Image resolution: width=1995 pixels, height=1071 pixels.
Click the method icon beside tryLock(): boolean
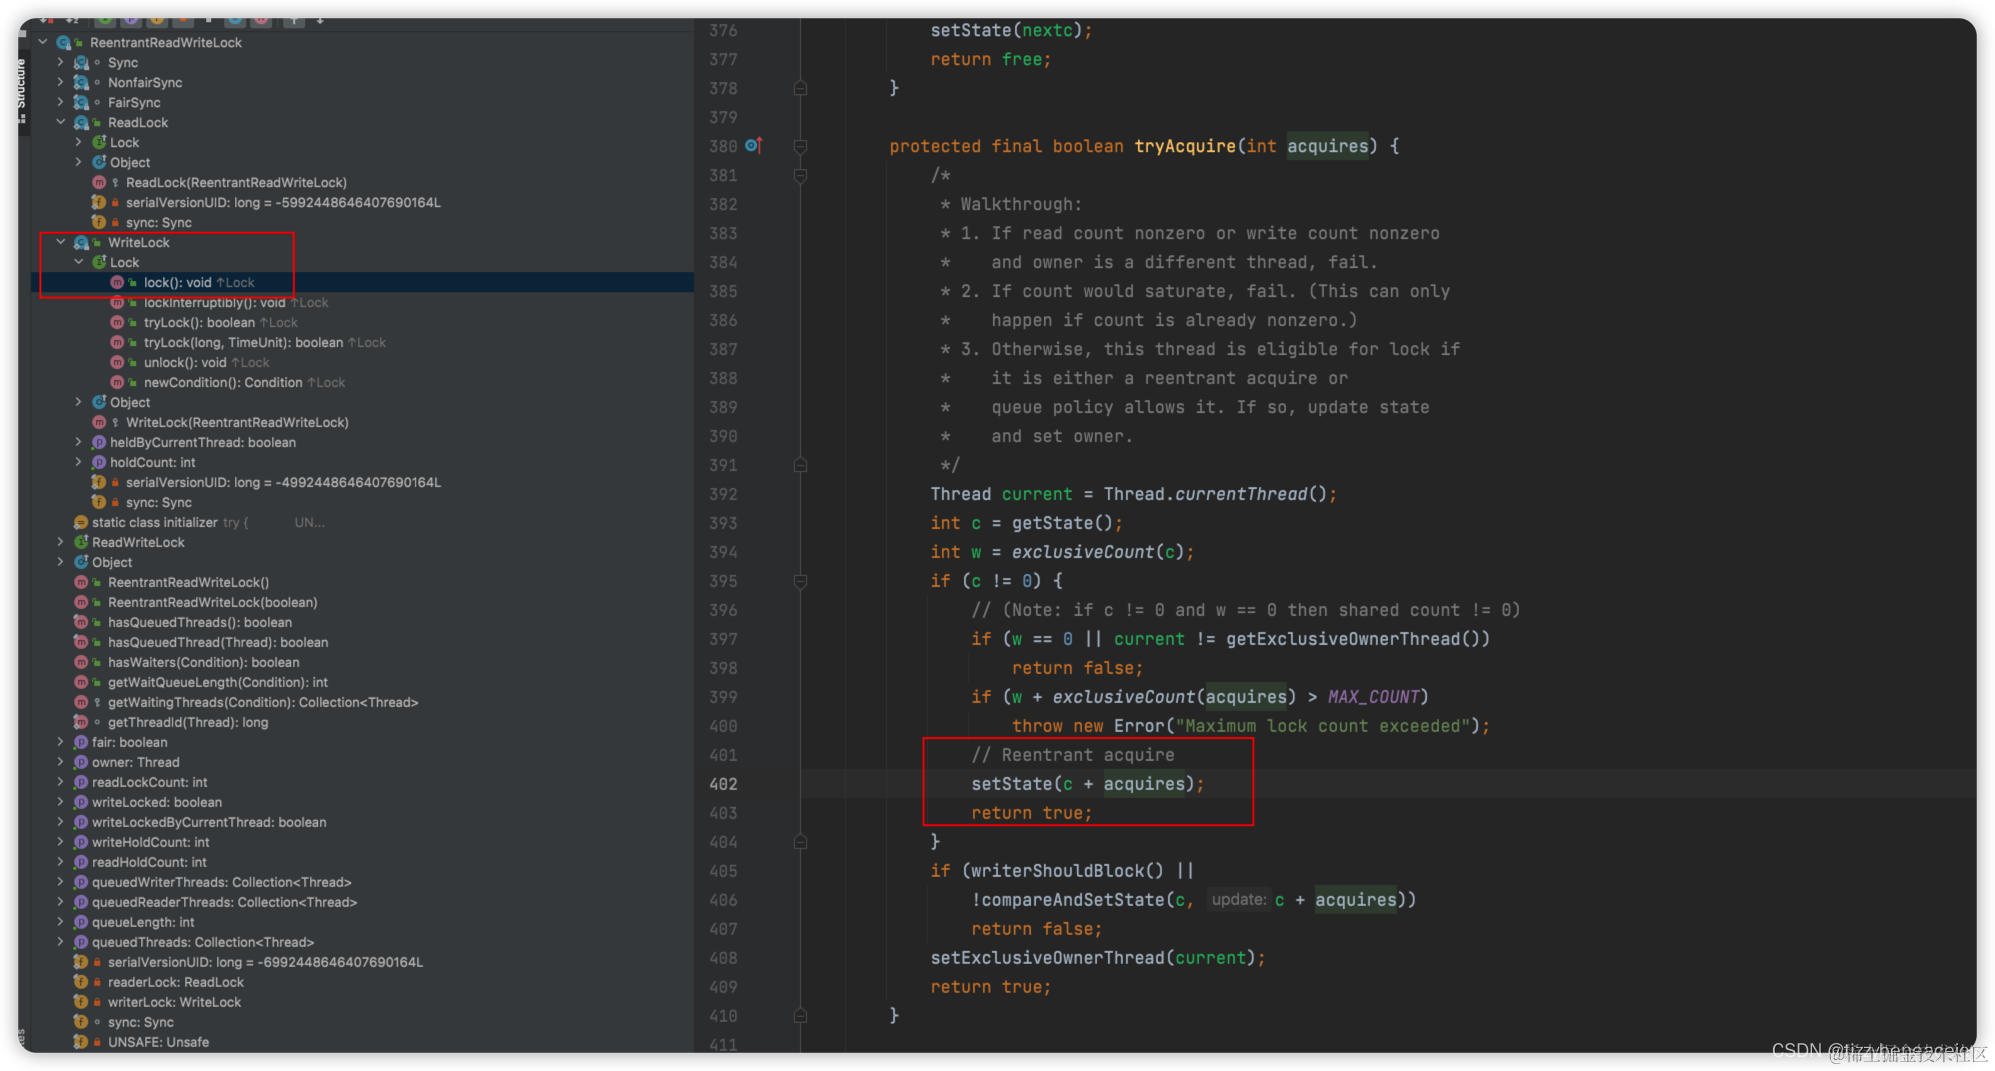pyautogui.click(x=117, y=323)
